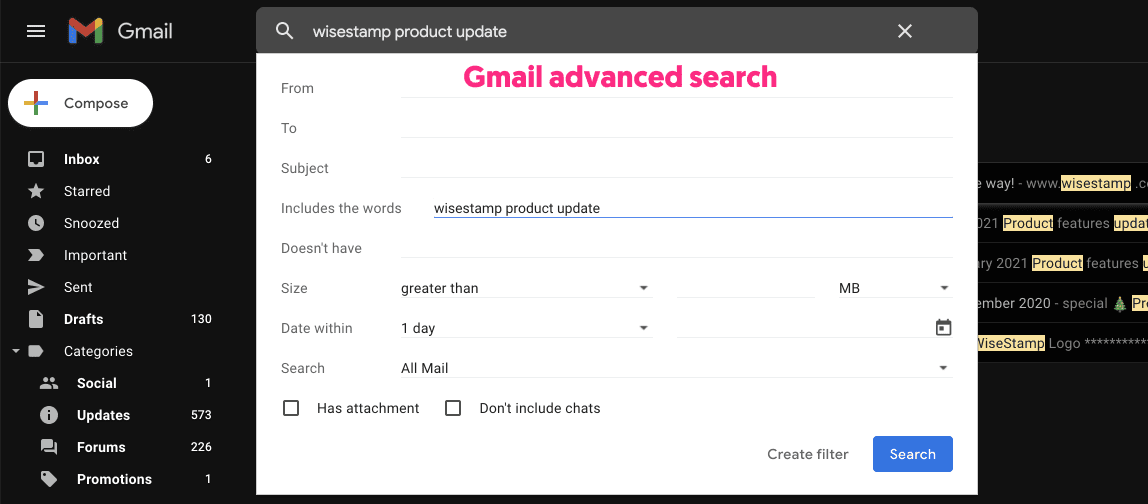The image size is (1148, 504).
Task: Show the Important mail label
Action: point(95,255)
